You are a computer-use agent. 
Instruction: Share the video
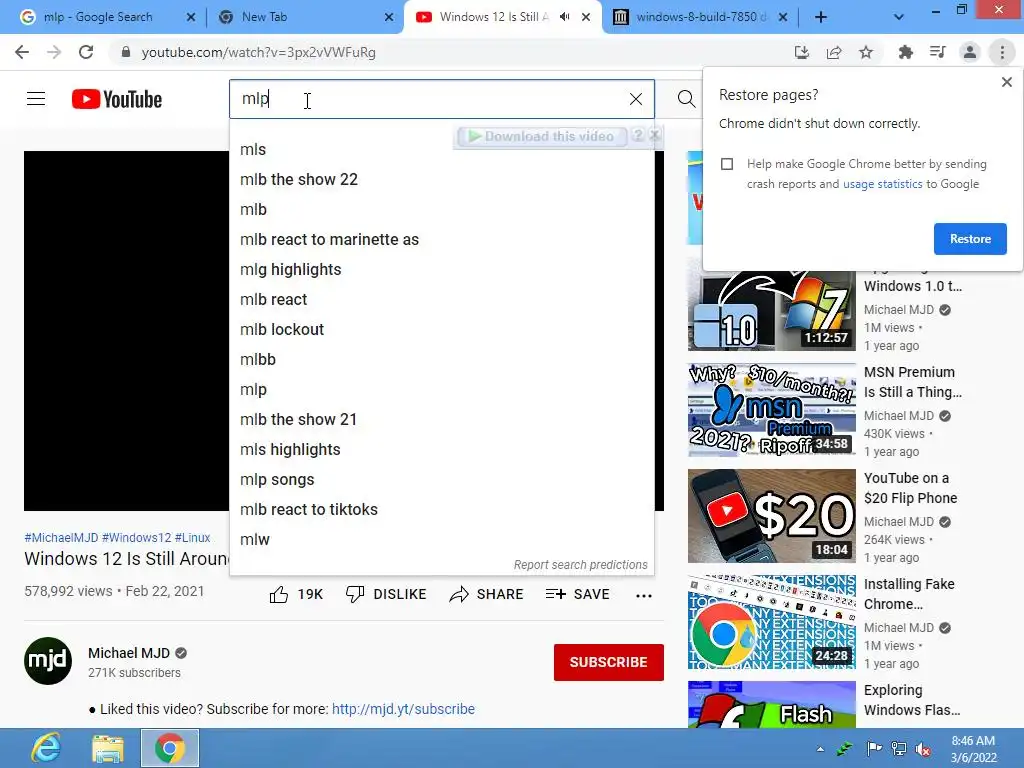487,594
